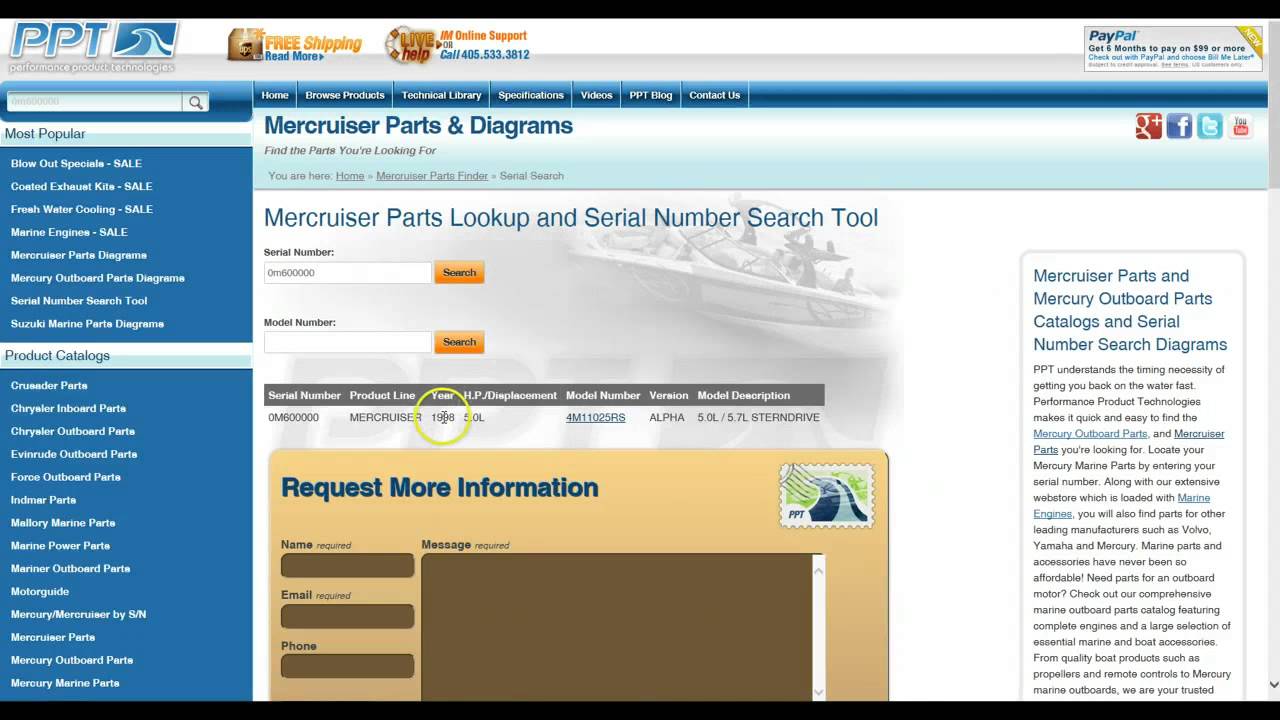Screen dimensions: 1280x720
Task: Open the Videos menu item
Action: coord(596,95)
